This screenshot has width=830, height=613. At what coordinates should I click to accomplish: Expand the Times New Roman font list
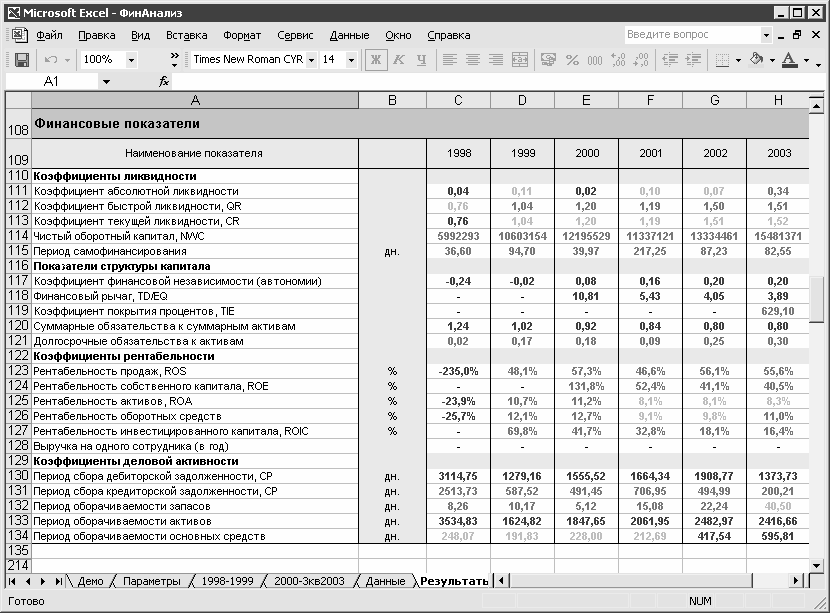click(x=311, y=60)
